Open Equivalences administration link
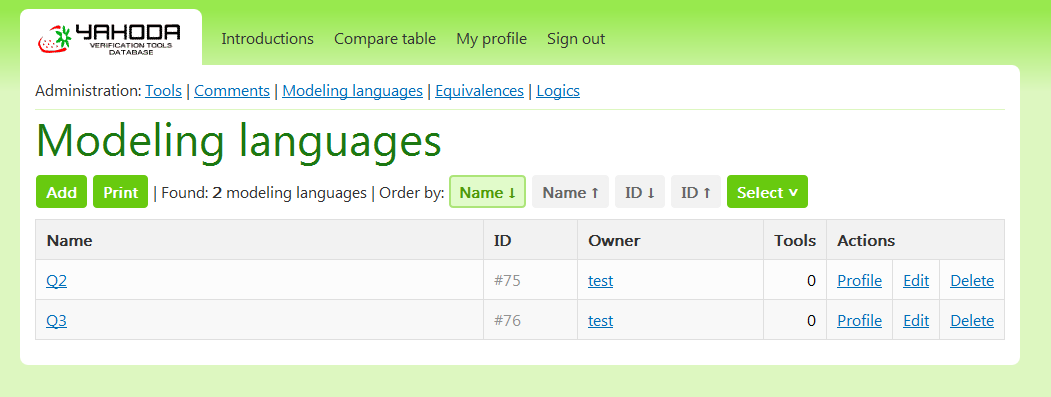Screen dimensions: 1051x397 point(479,91)
